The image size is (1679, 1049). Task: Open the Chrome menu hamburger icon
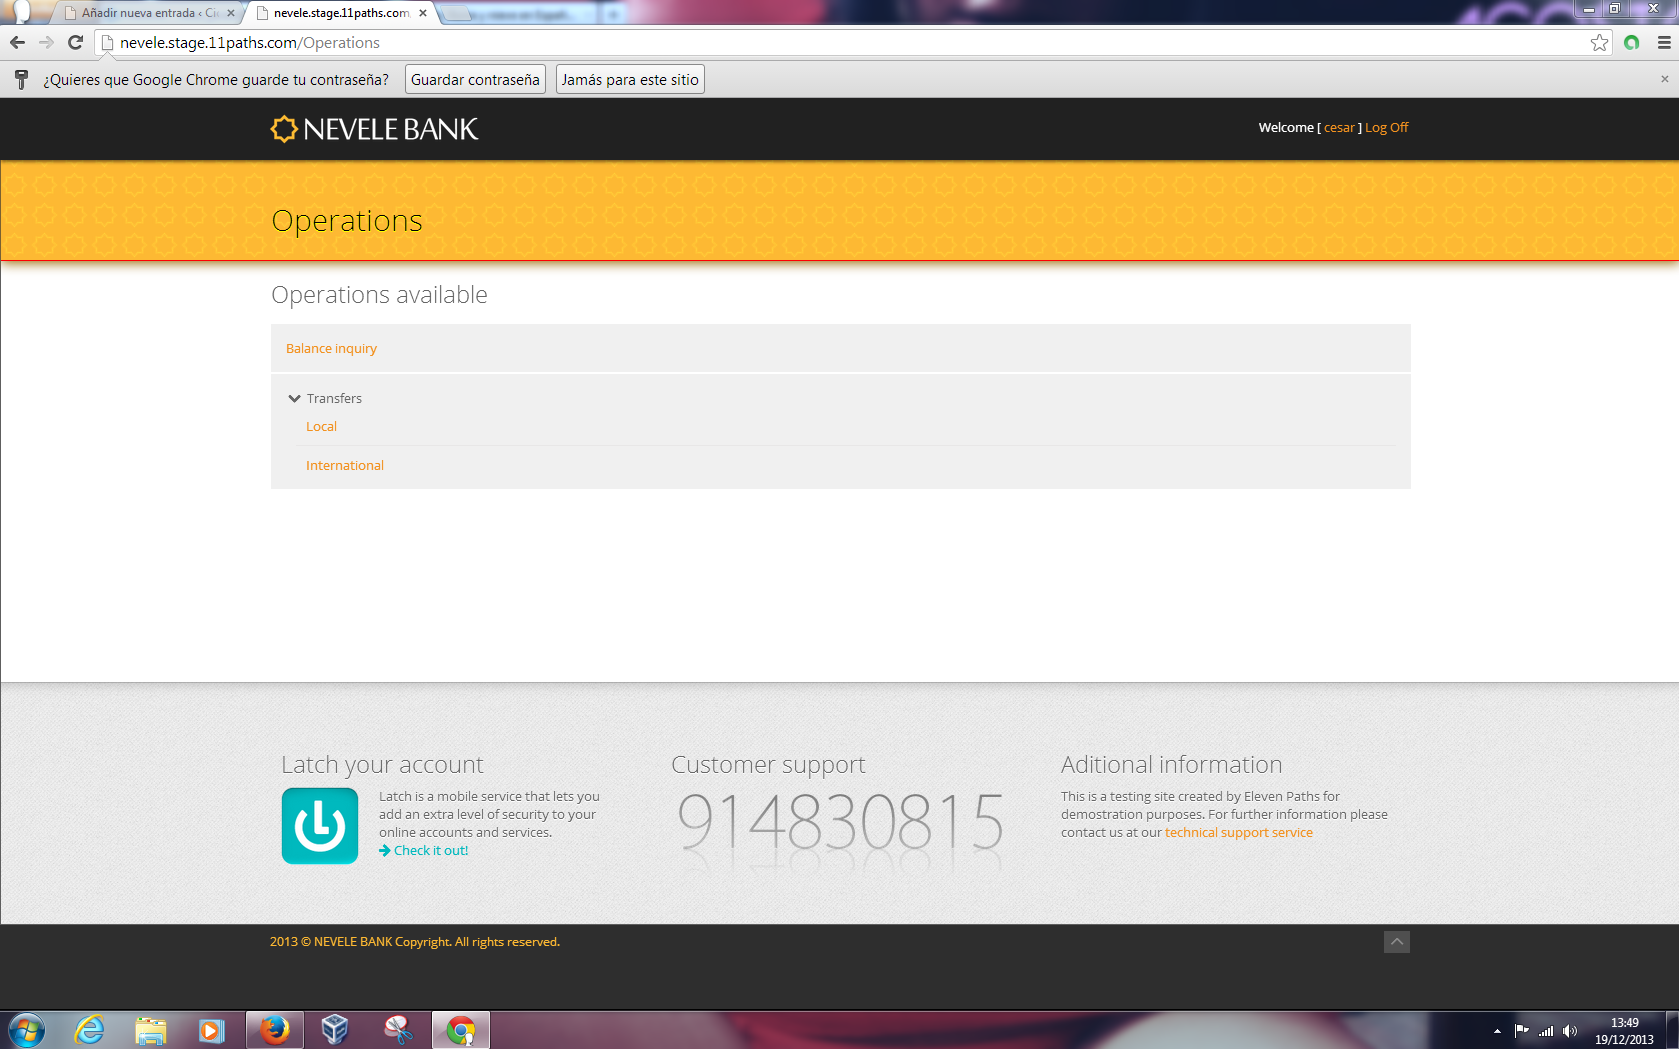pos(1664,43)
